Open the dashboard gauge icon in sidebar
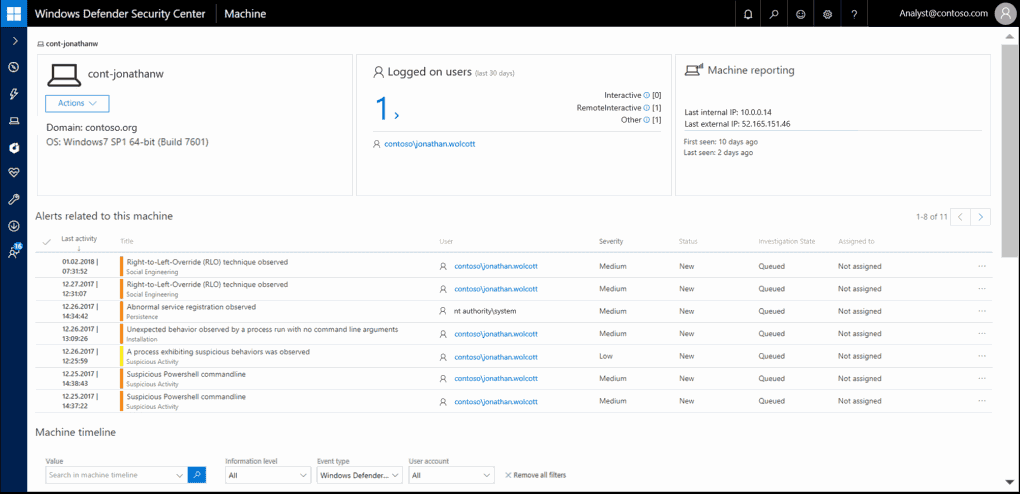1024x494 pixels. tap(14, 67)
